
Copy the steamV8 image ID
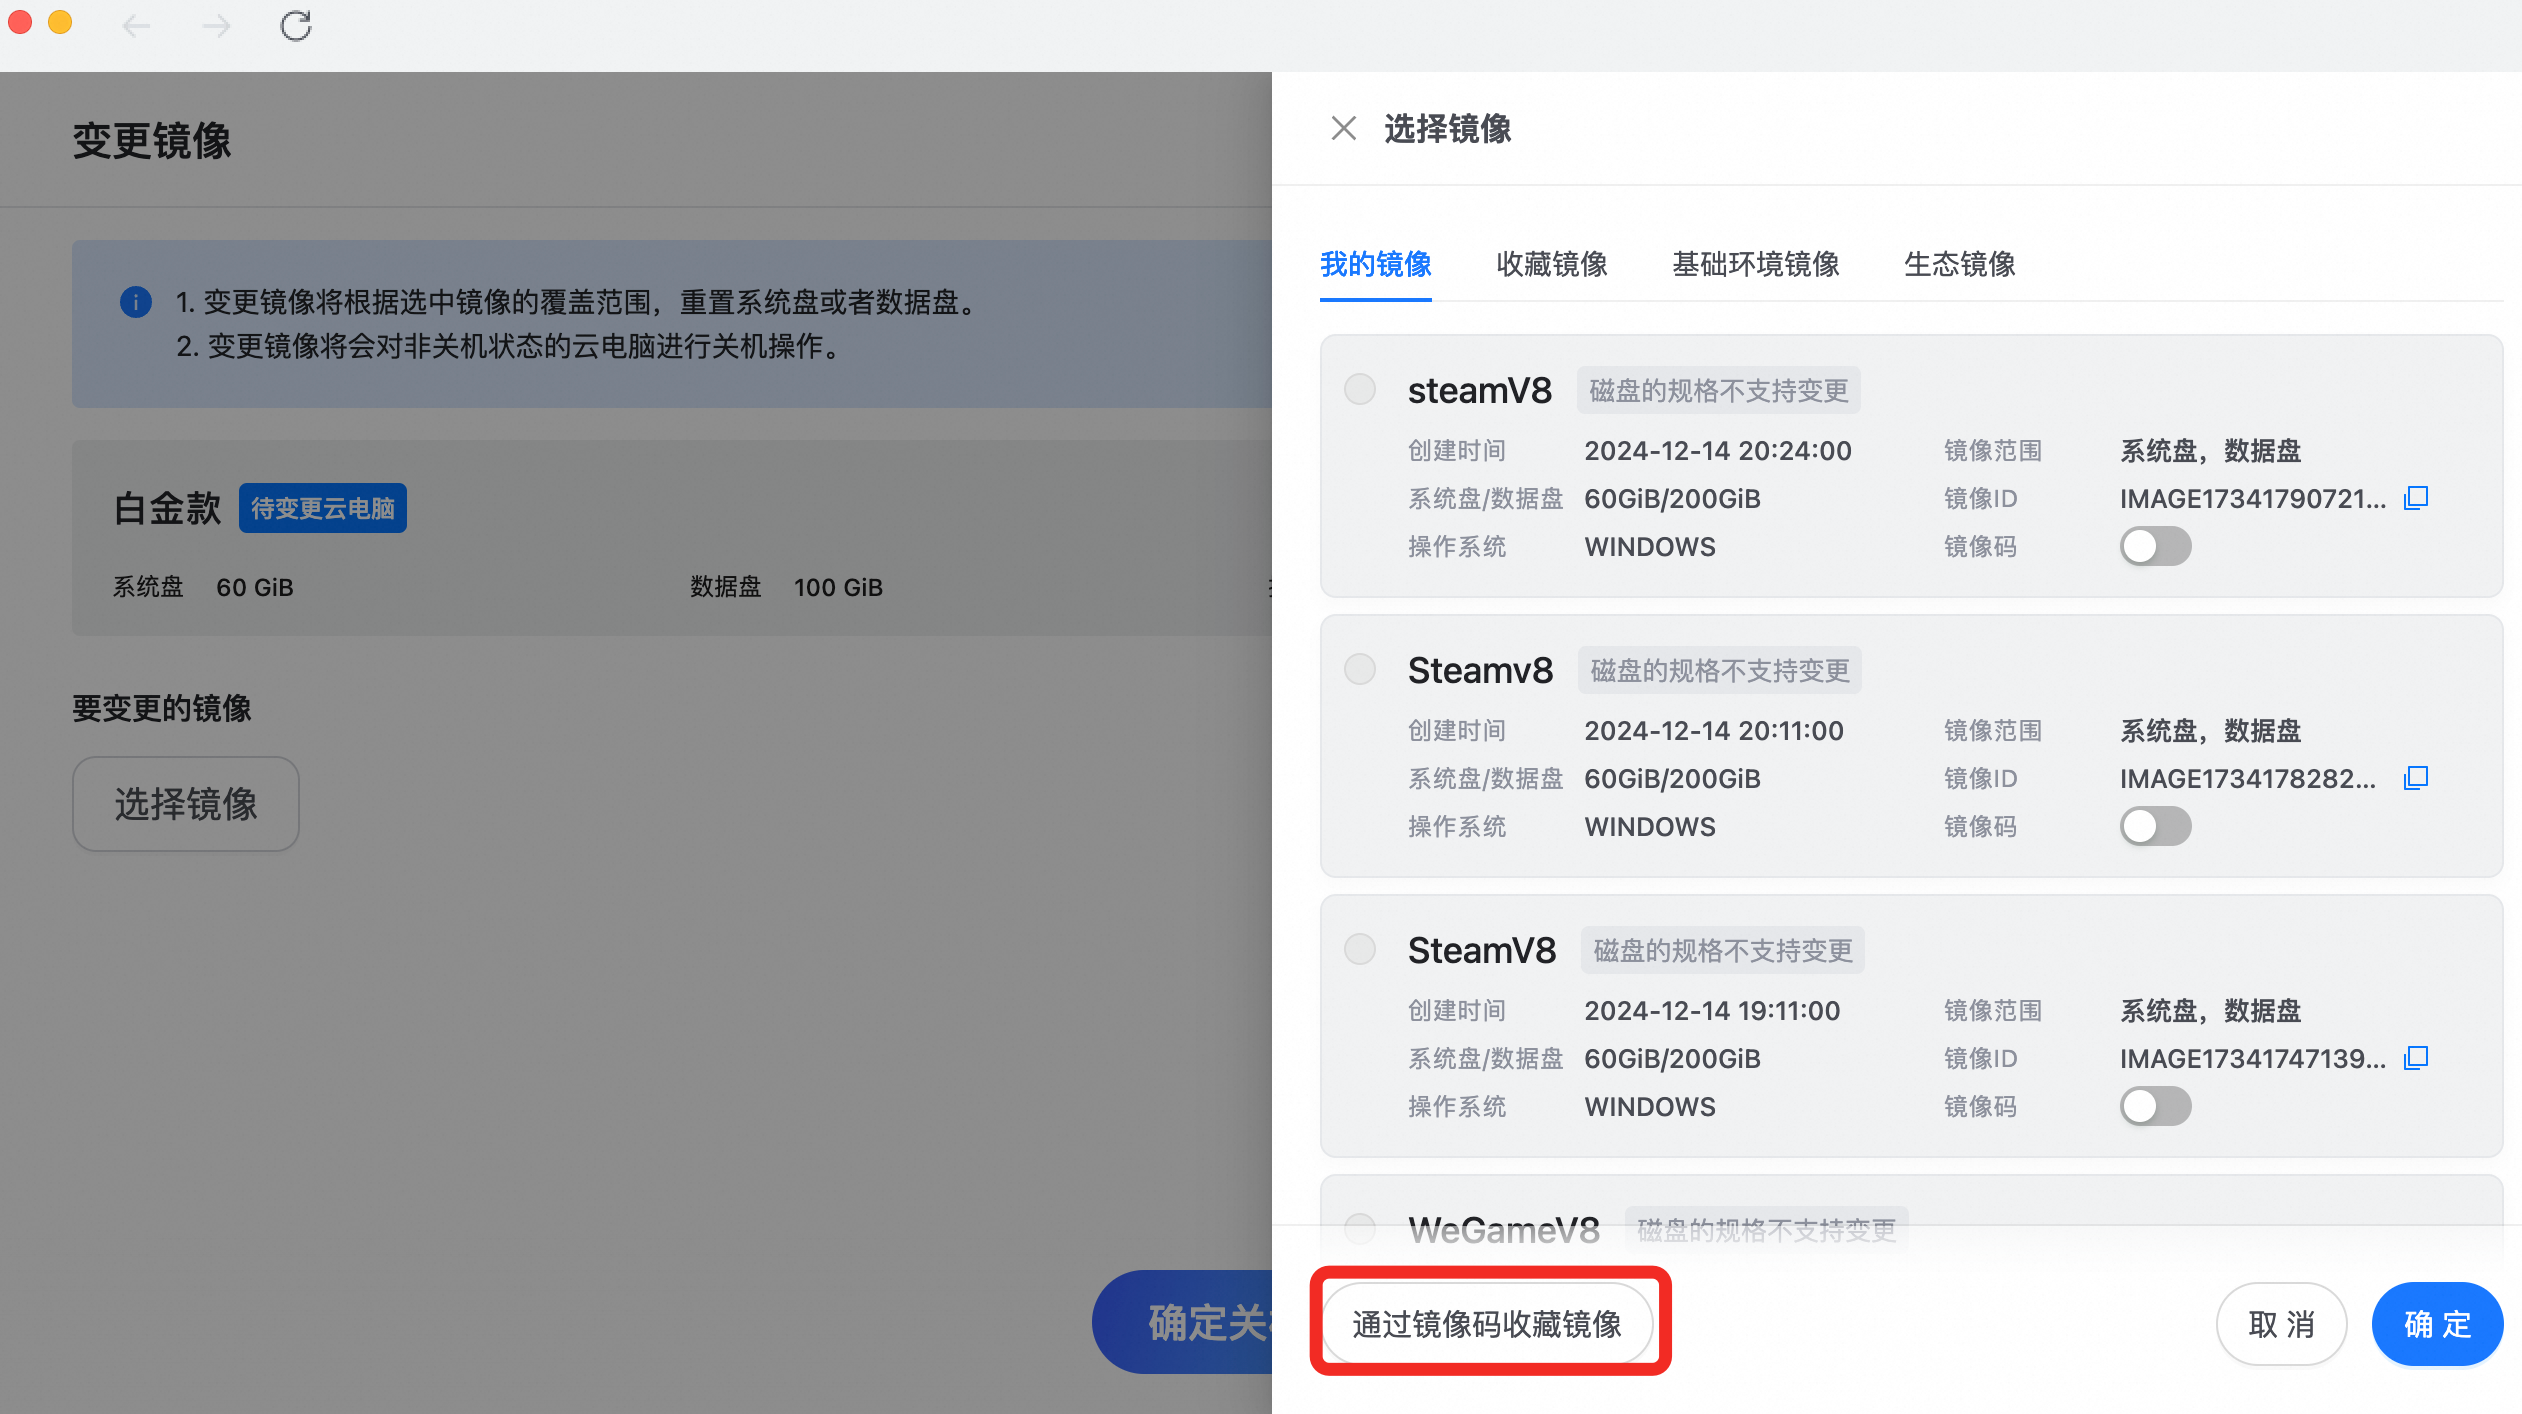tap(2416, 498)
